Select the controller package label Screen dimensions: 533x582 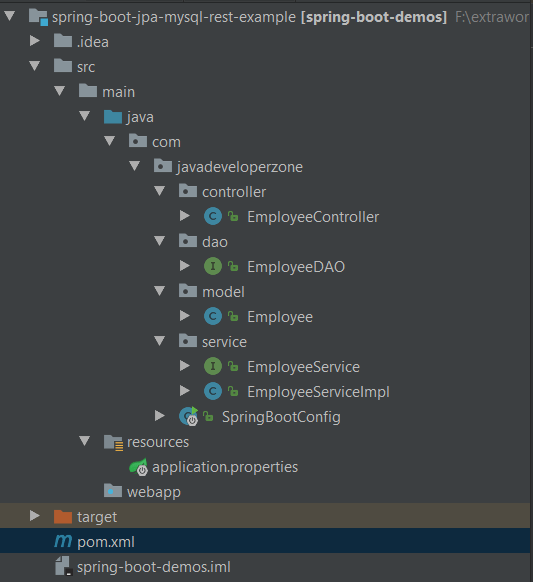pyautogui.click(x=234, y=192)
